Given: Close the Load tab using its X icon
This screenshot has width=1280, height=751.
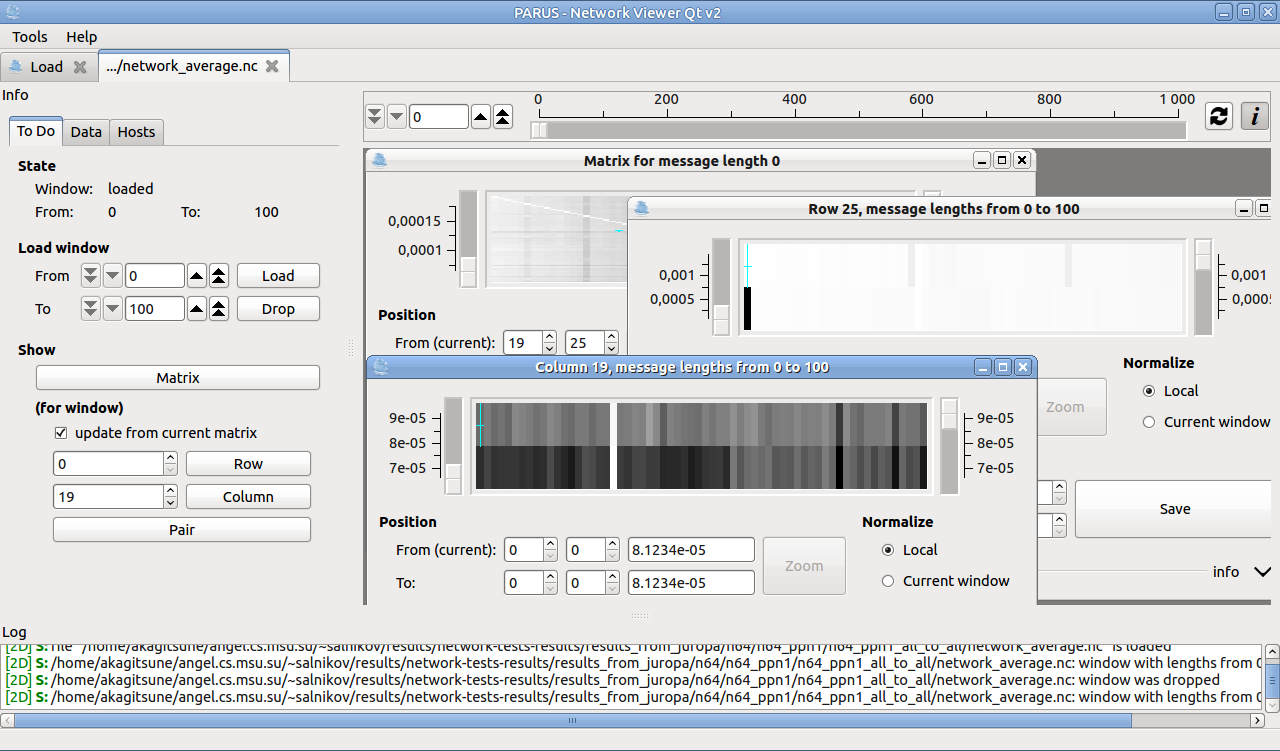Looking at the screenshot, I should tap(81, 67).
